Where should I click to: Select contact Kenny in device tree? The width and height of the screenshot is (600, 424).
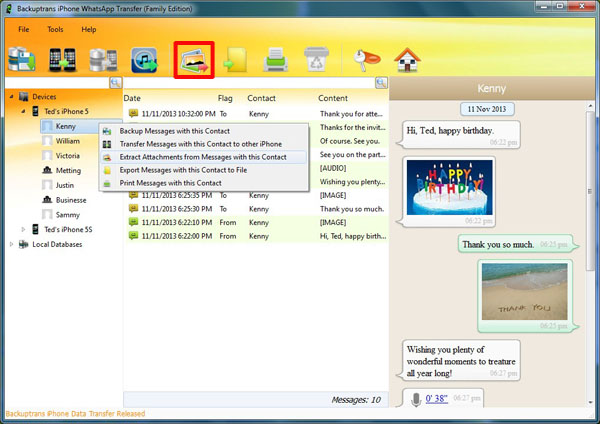(x=65, y=126)
